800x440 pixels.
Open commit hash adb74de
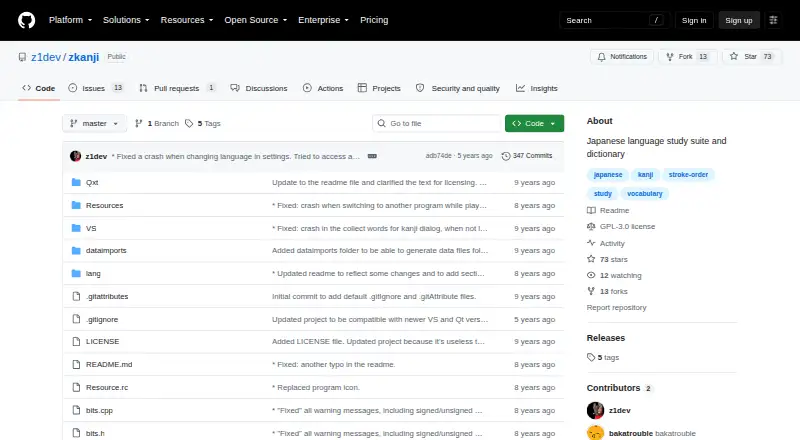point(438,156)
